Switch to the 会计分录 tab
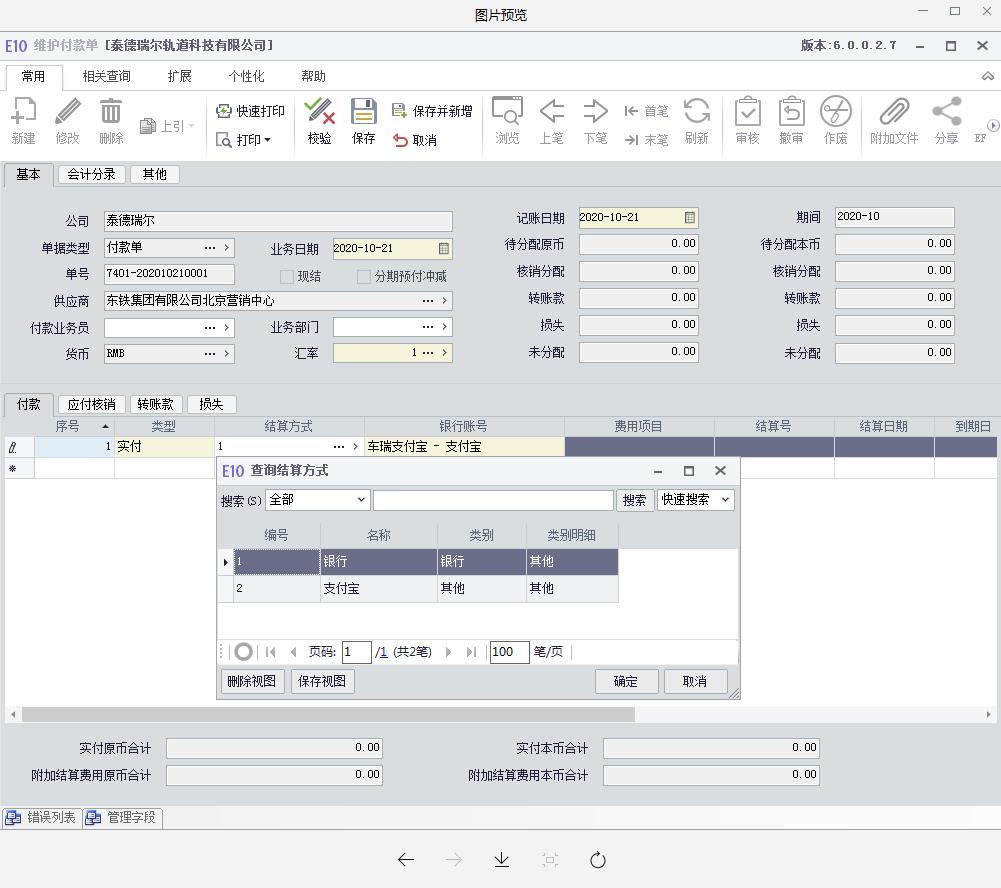The image size is (1001, 888). click(x=91, y=174)
